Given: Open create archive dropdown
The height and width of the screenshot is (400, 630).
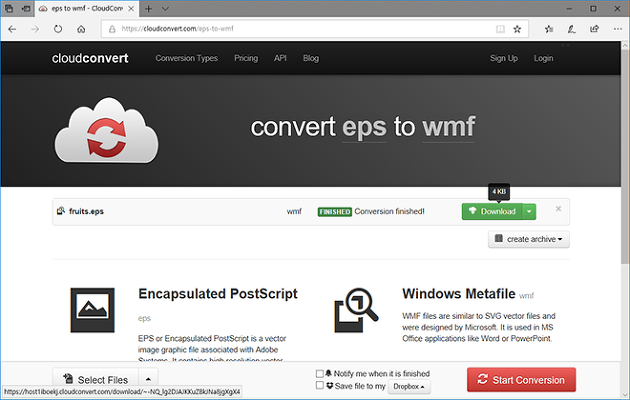Looking at the screenshot, I should pos(529,239).
